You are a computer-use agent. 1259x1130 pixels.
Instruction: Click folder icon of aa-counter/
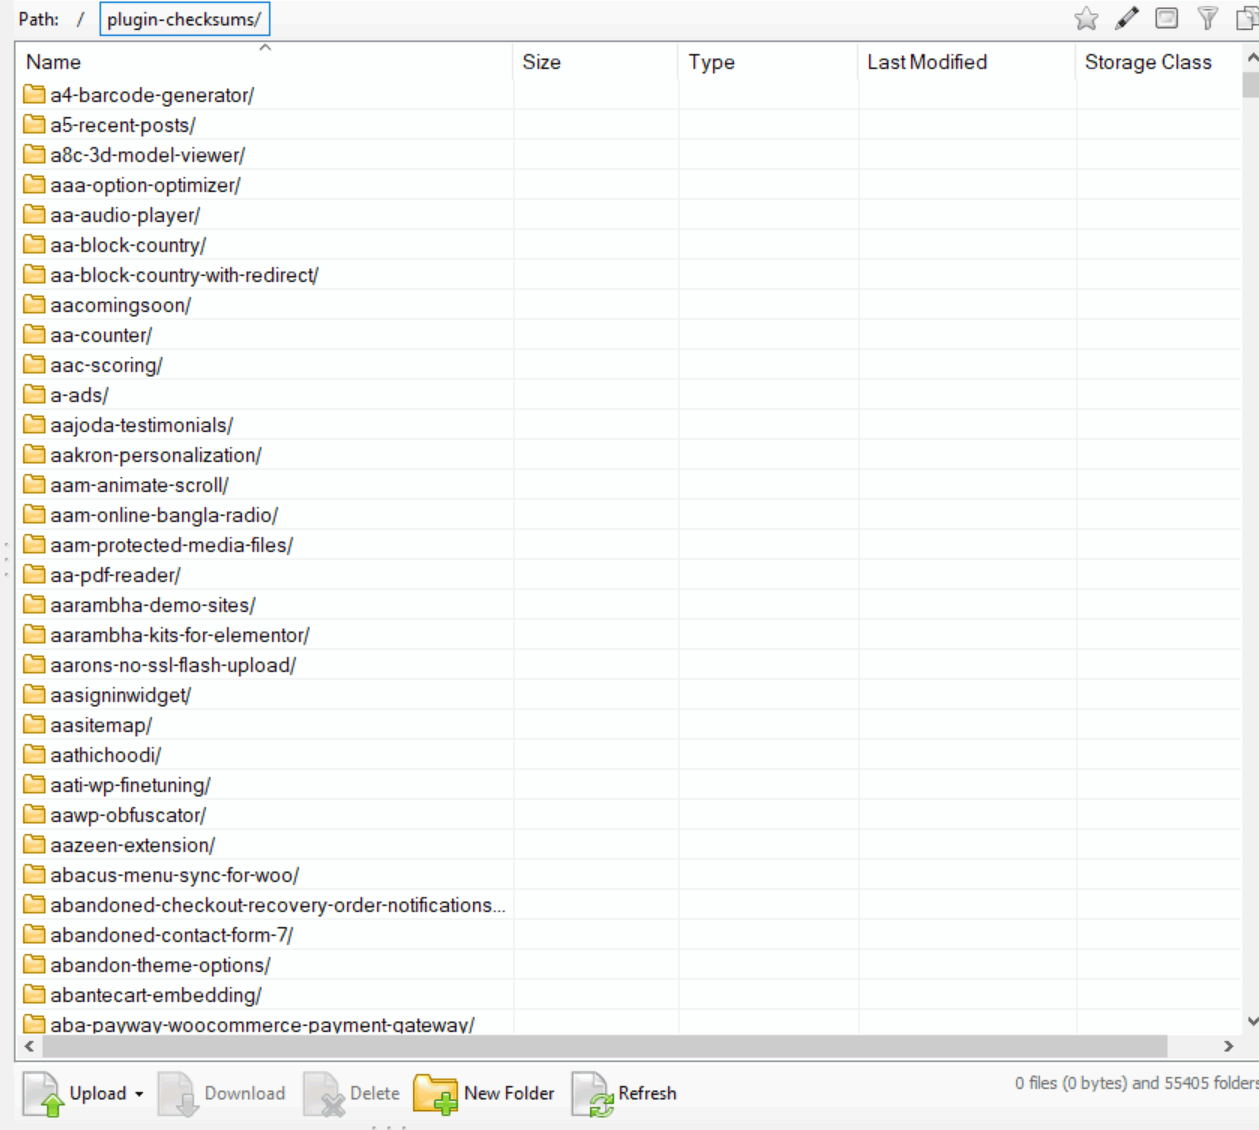coord(35,334)
